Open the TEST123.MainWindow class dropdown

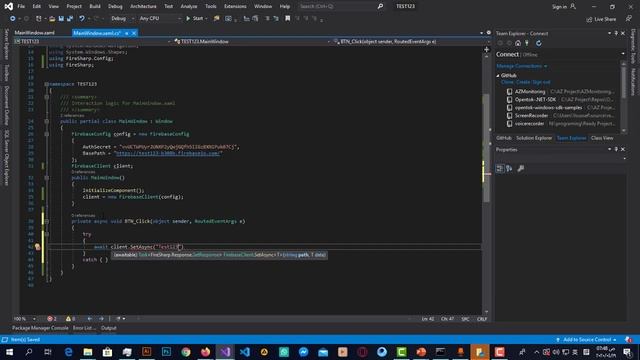coord(251,42)
